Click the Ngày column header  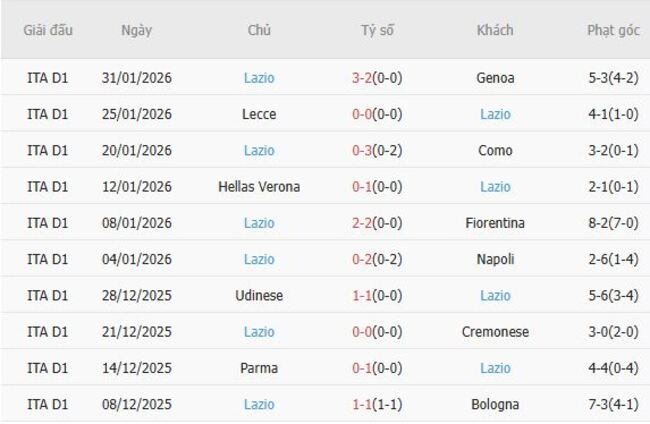pyautogui.click(x=137, y=30)
